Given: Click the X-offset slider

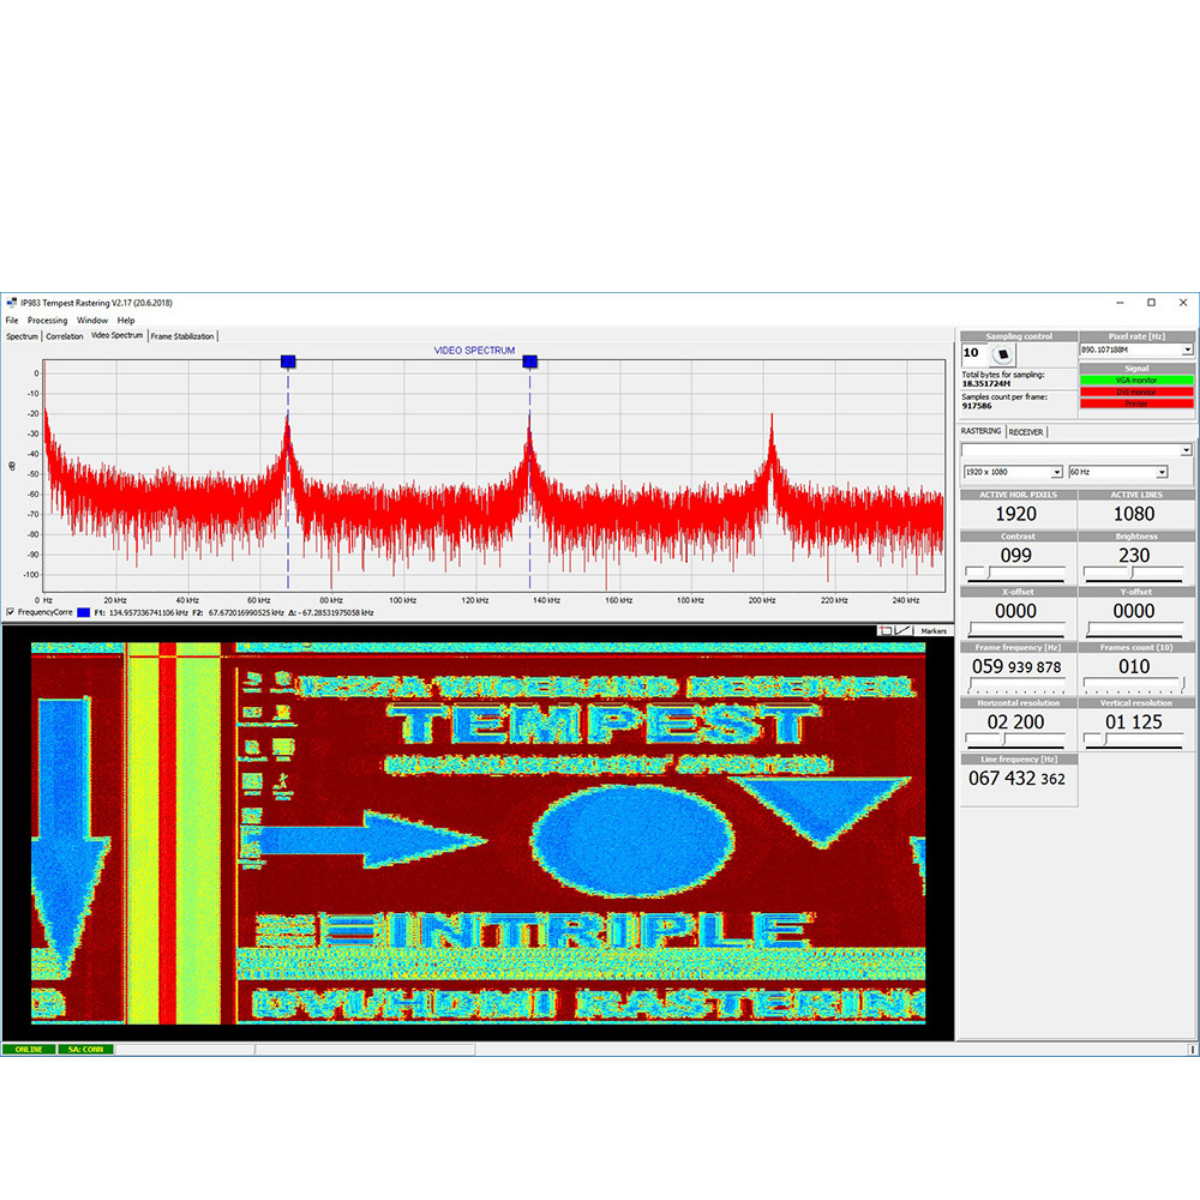Looking at the screenshot, I should (1016, 629).
